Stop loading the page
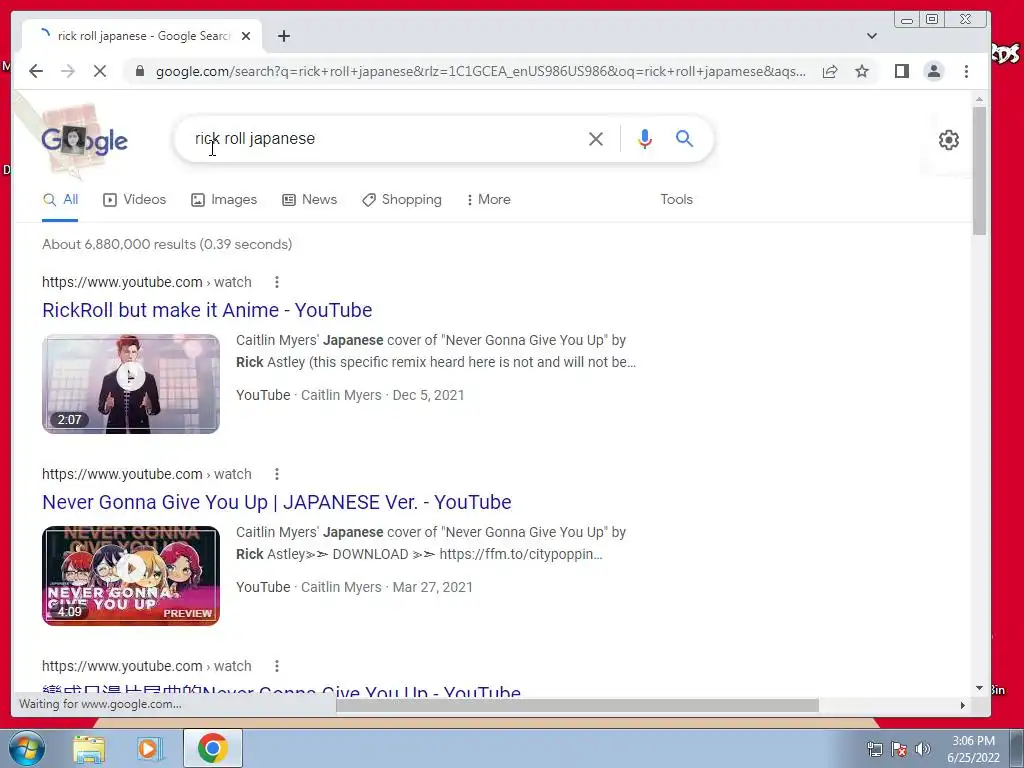1024x768 pixels. click(x=100, y=71)
